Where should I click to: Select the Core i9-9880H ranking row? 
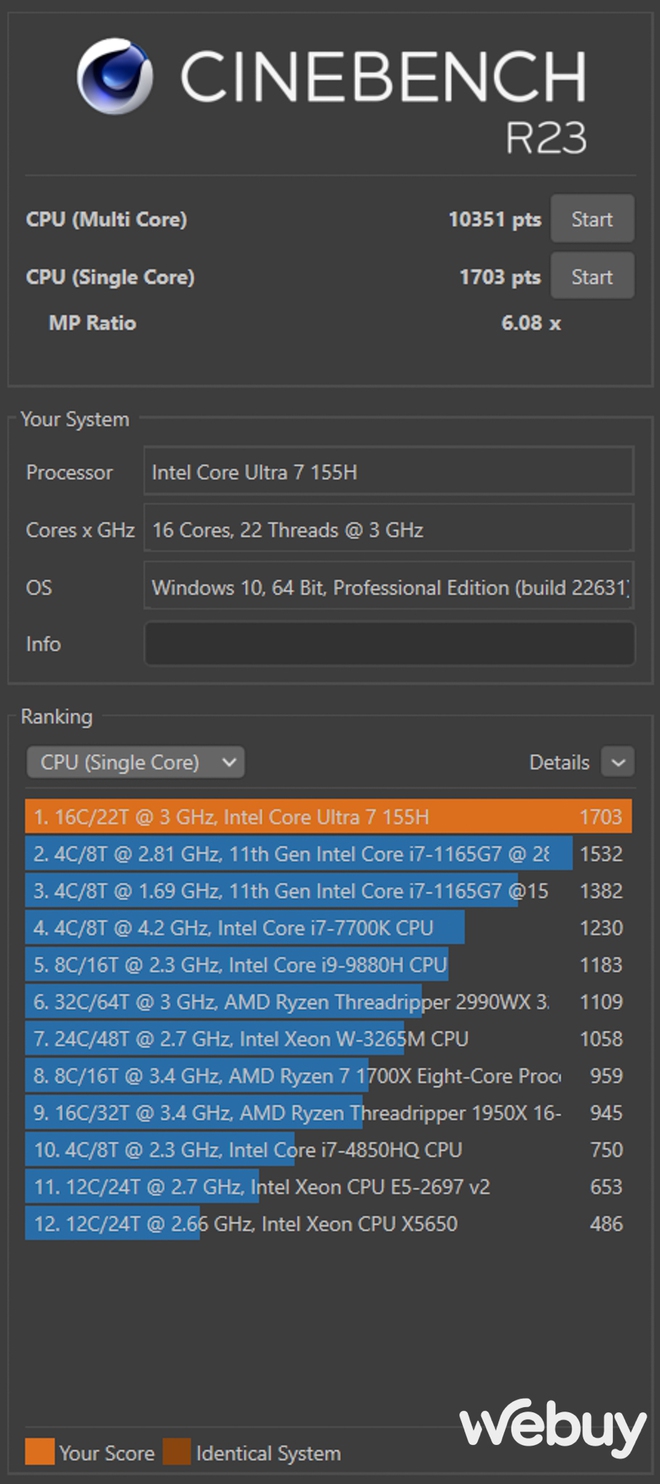328,965
